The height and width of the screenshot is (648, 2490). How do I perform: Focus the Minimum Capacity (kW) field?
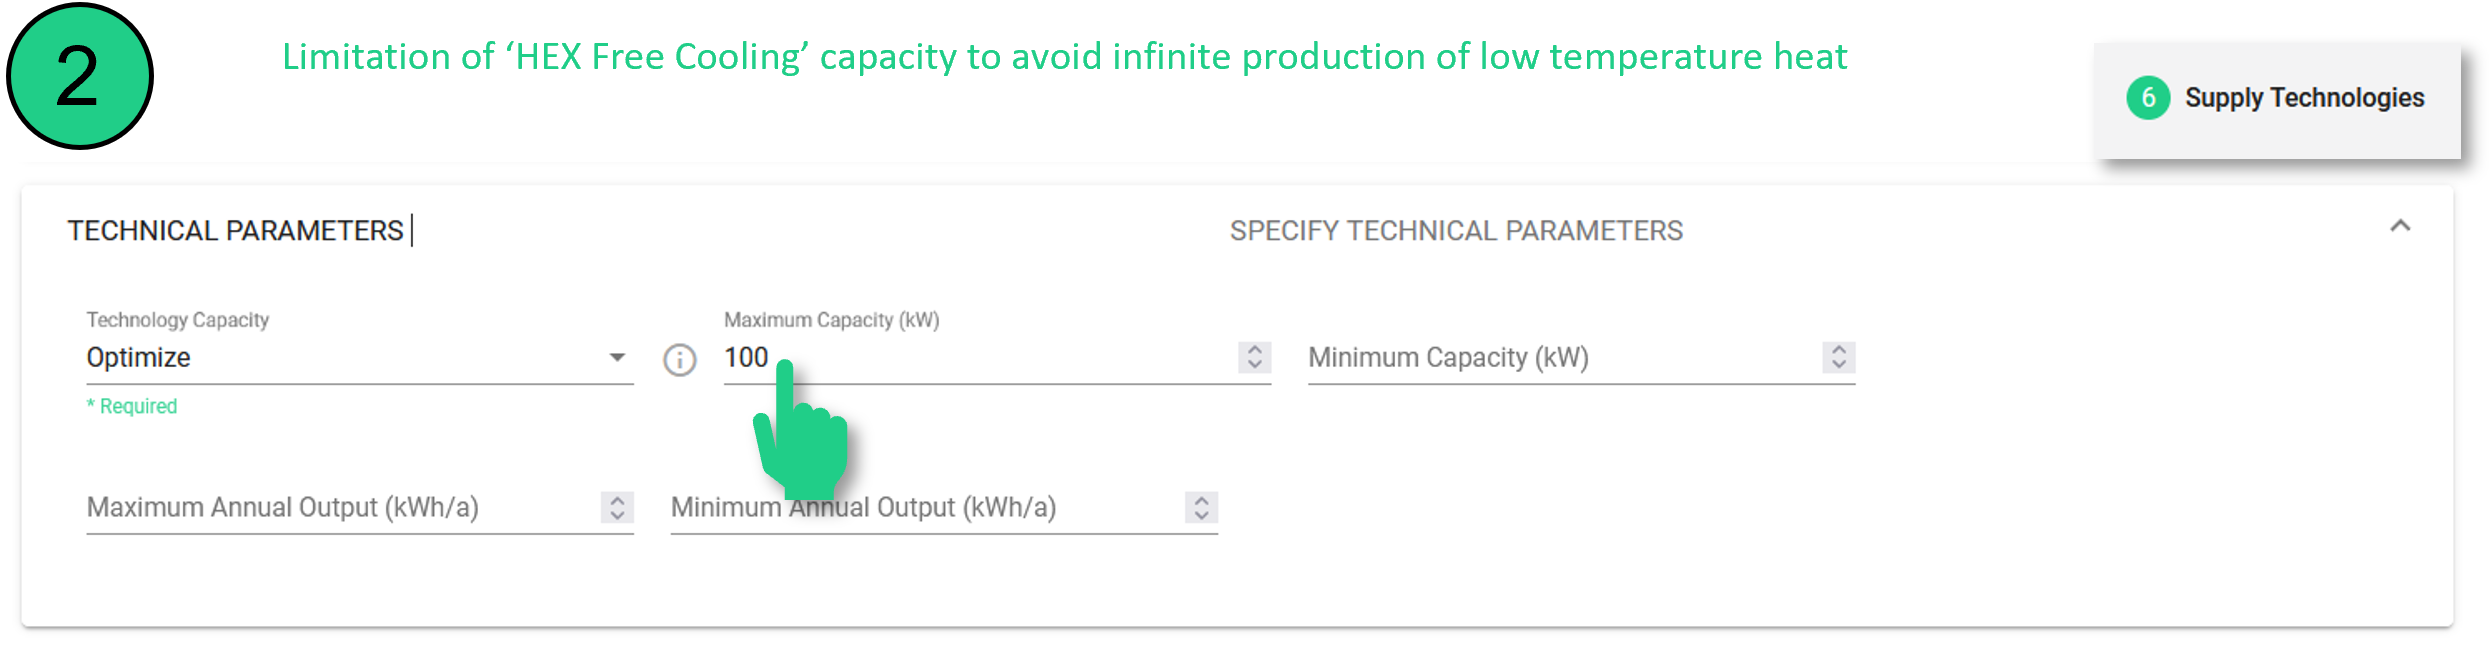1560,358
